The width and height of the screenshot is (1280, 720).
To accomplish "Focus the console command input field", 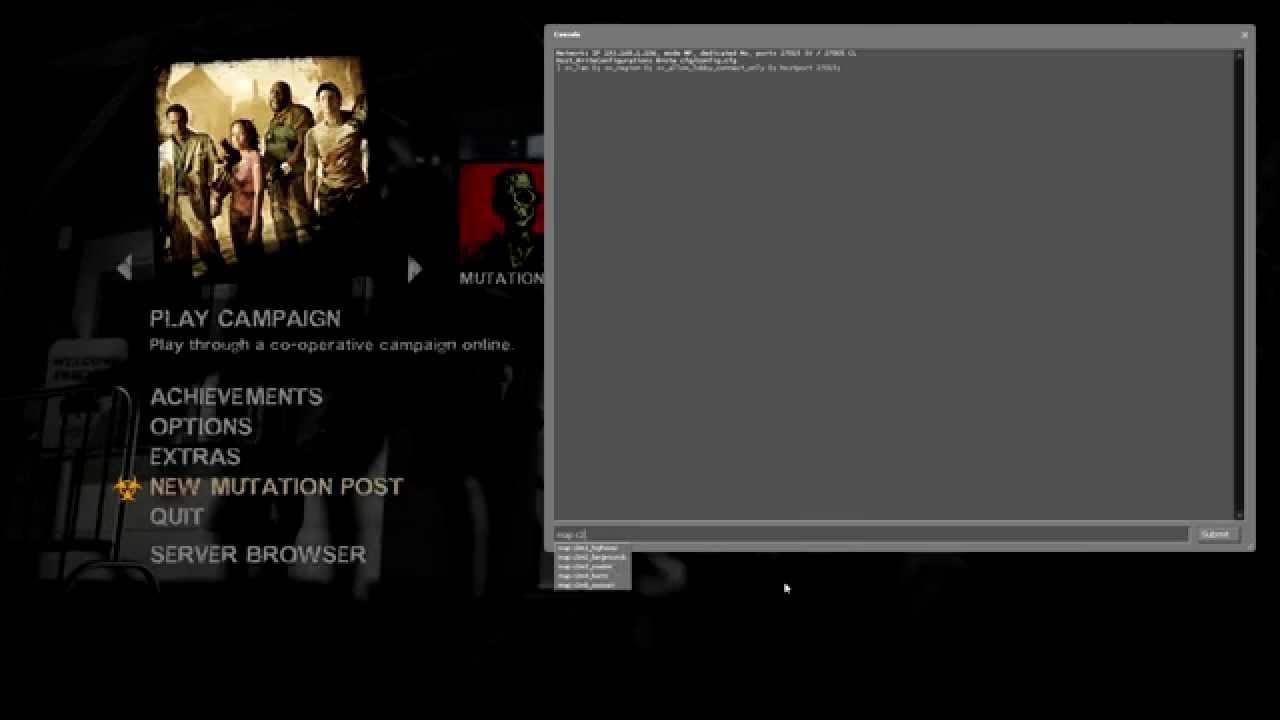I will coord(871,534).
